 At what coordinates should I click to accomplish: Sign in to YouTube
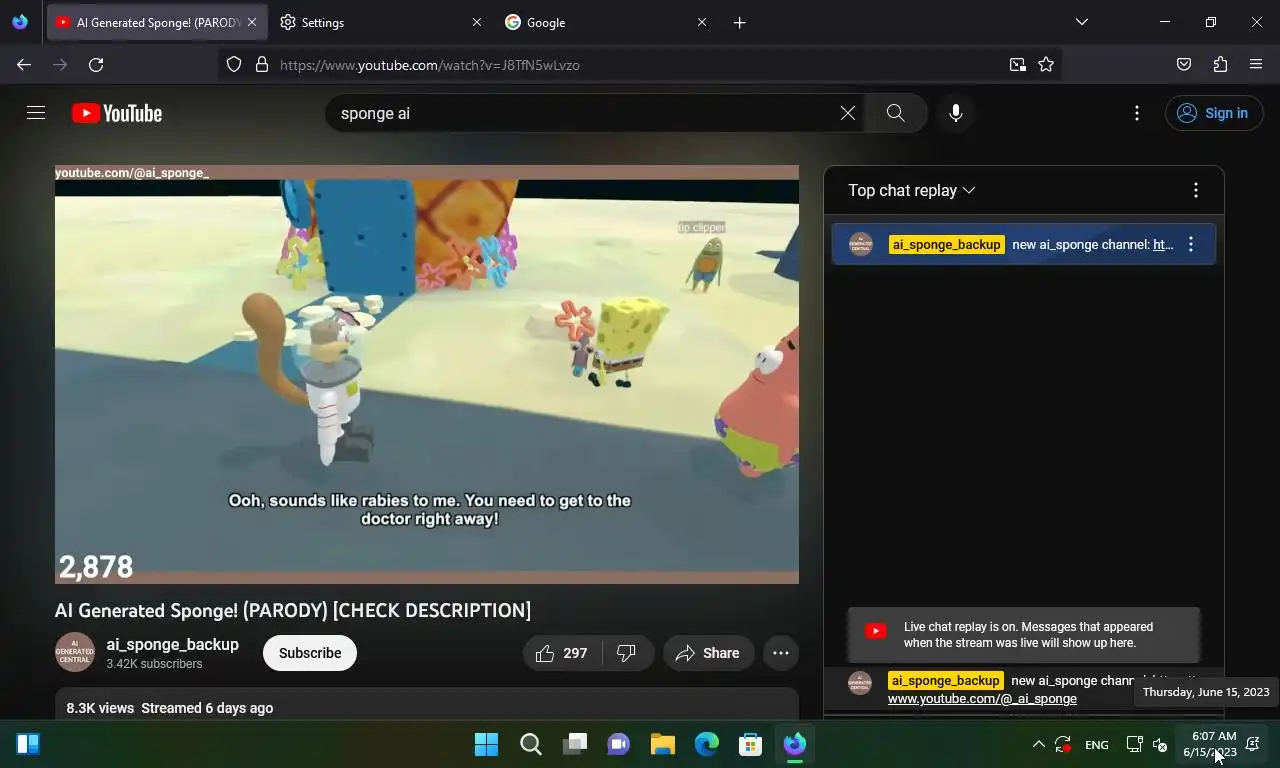point(1213,113)
